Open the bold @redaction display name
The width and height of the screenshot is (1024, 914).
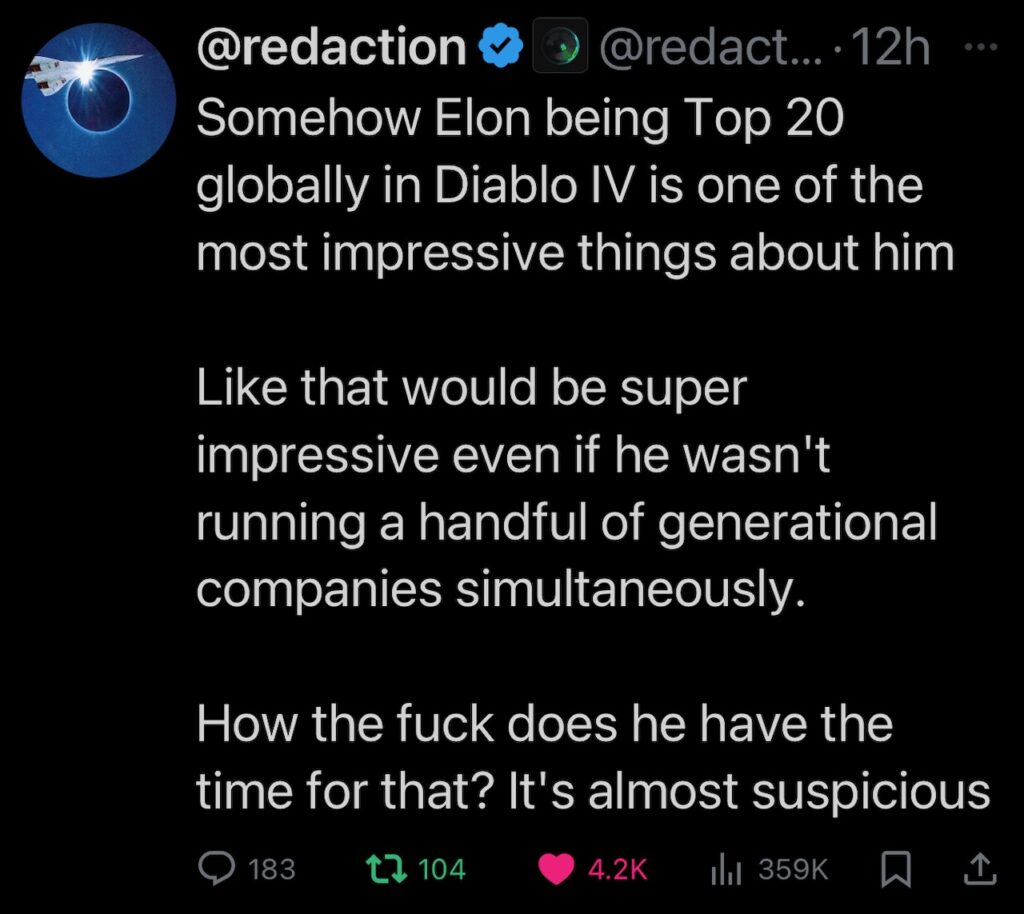(332, 49)
